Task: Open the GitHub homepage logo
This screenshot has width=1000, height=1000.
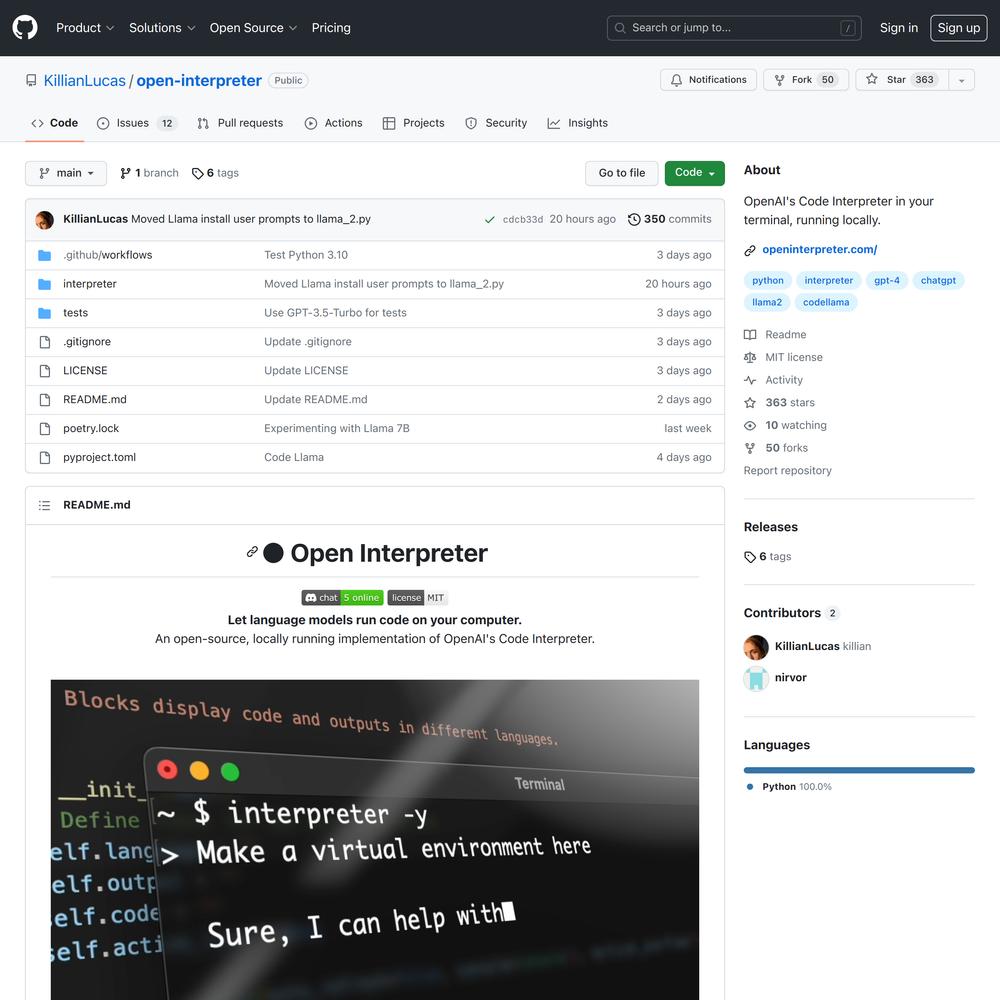Action: [x=25, y=28]
